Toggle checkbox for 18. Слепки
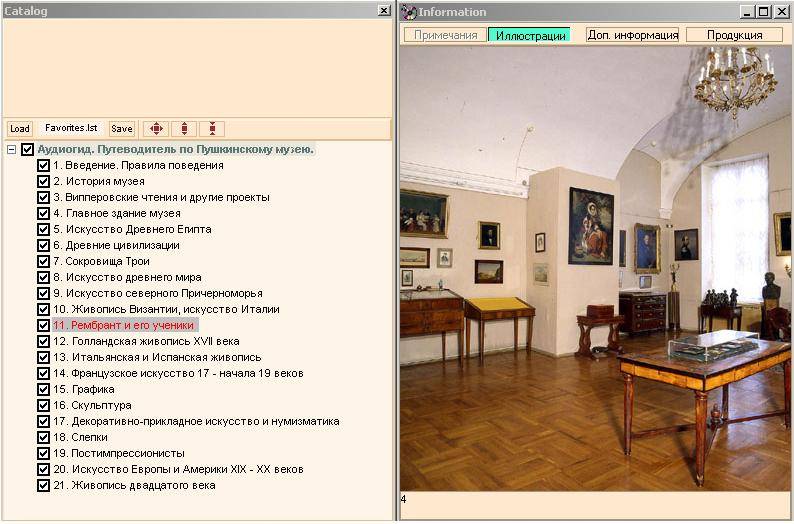Image resolution: width=794 pixels, height=524 pixels. (x=44, y=437)
